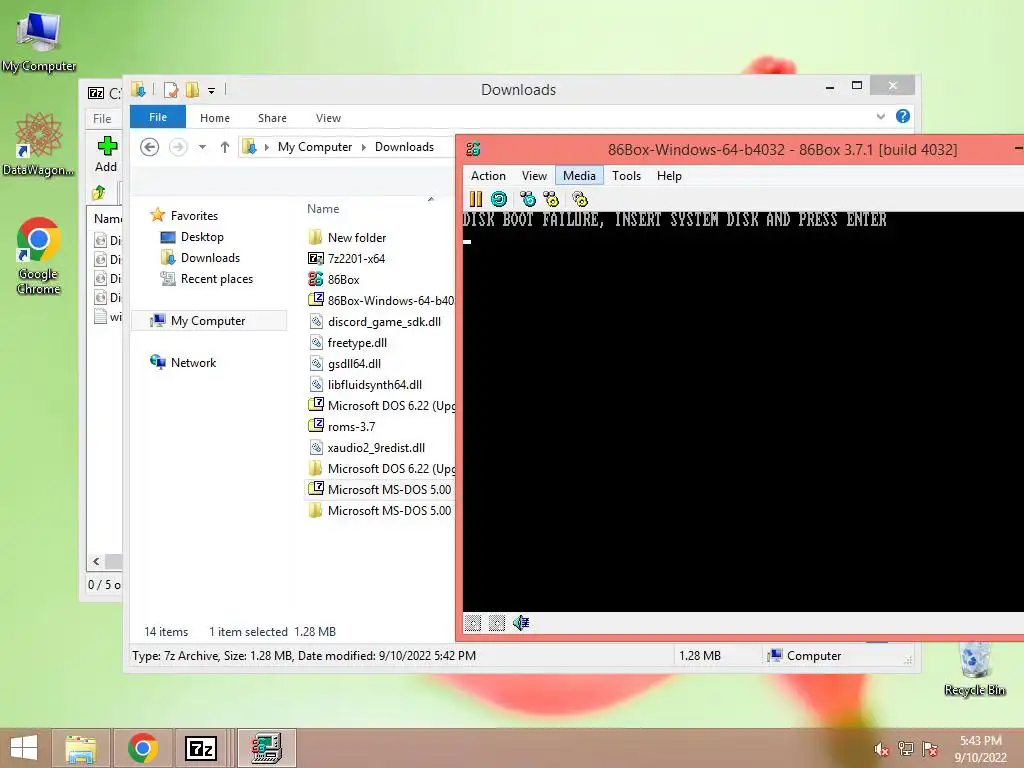Open the Start button on taskbar
This screenshot has height=768, width=1024.
24,748
